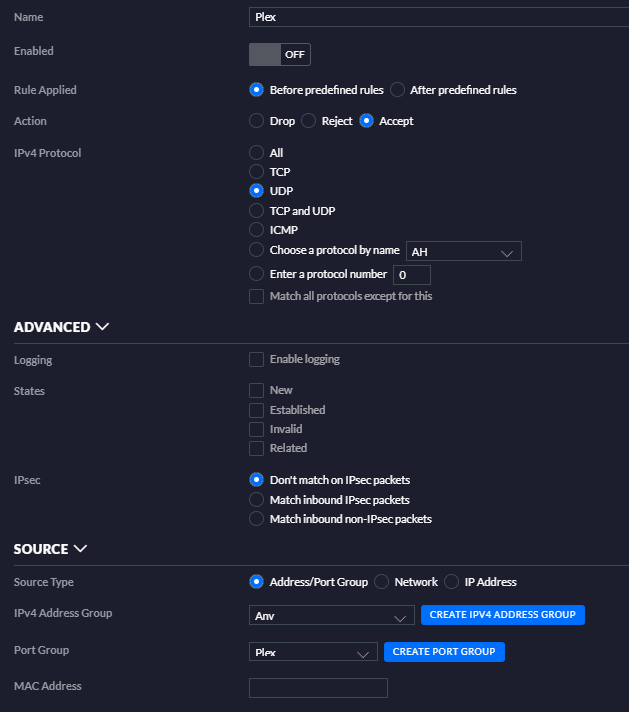Select Network as source type
Image resolution: width=629 pixels, height=712 pixels.
(x=381, y=582)
